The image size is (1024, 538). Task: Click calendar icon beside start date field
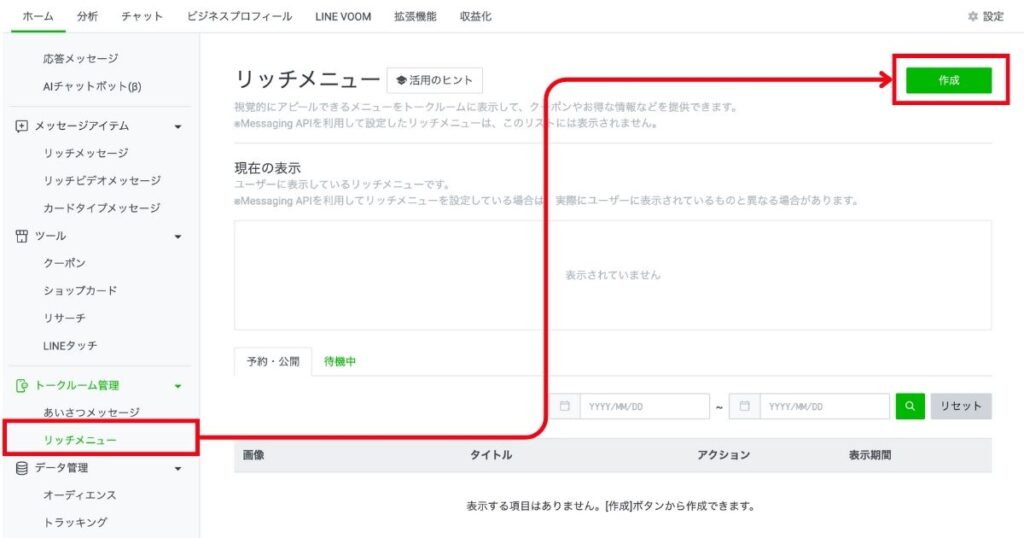(x=564, y=406)
